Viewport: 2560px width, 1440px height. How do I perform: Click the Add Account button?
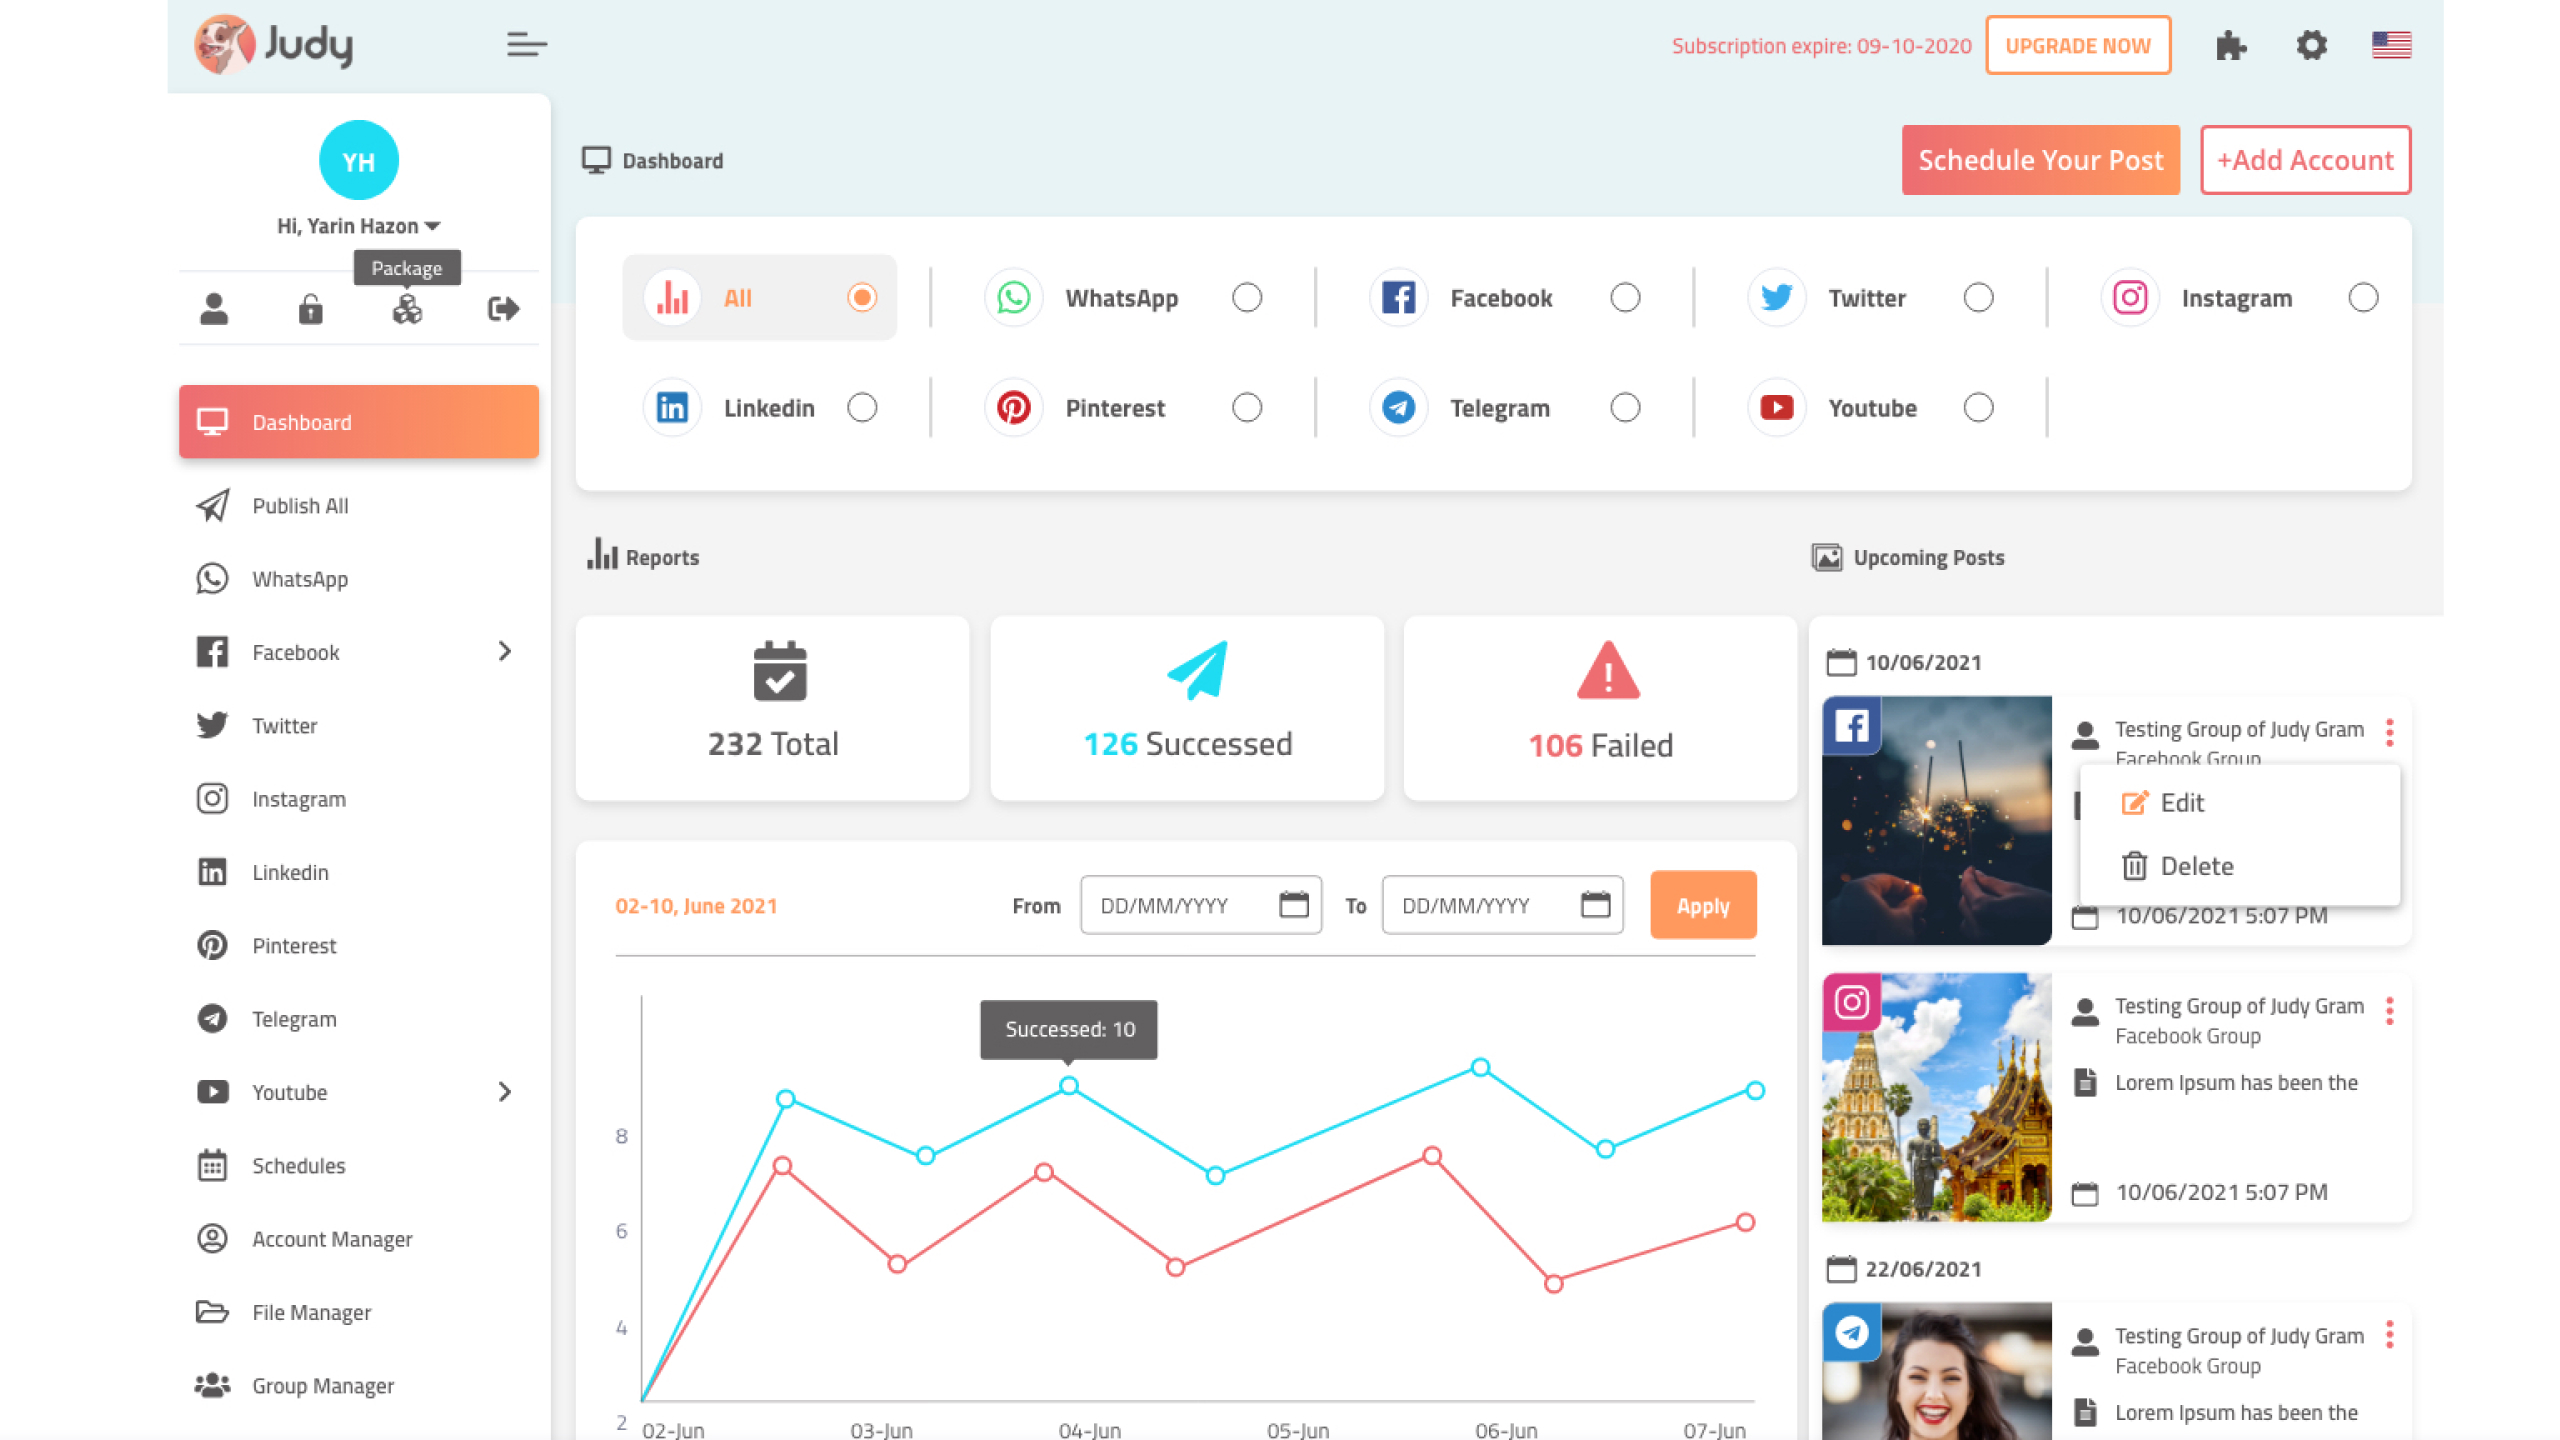tap(2307, 160)
